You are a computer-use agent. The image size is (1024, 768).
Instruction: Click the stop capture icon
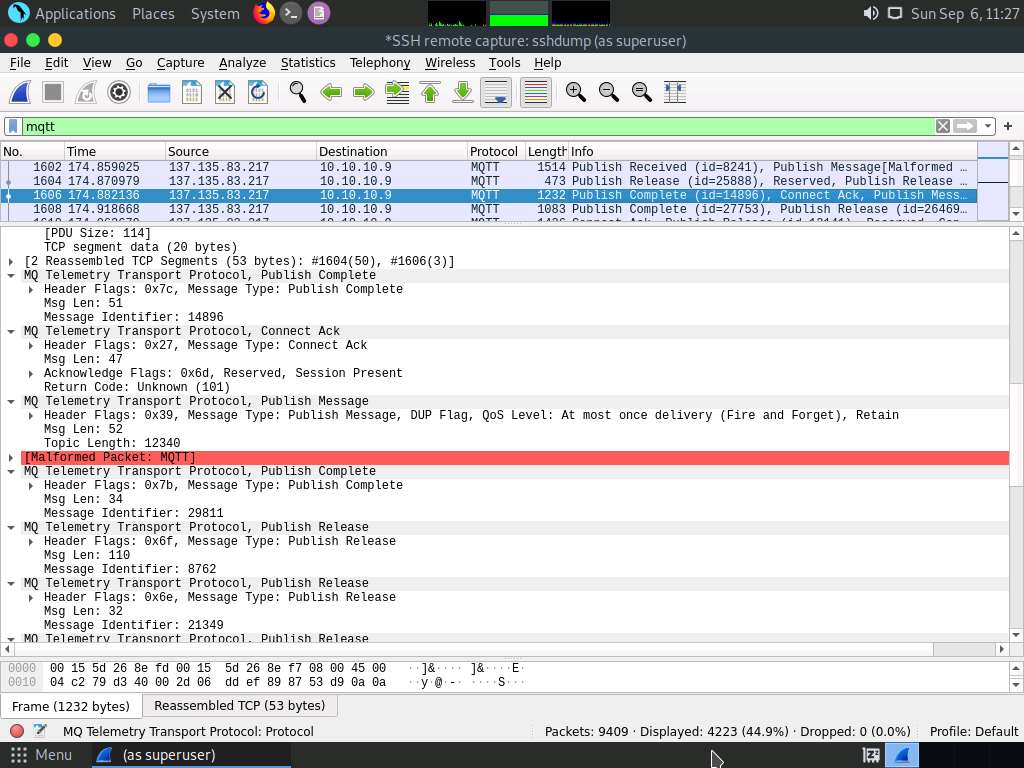(52, 92)
